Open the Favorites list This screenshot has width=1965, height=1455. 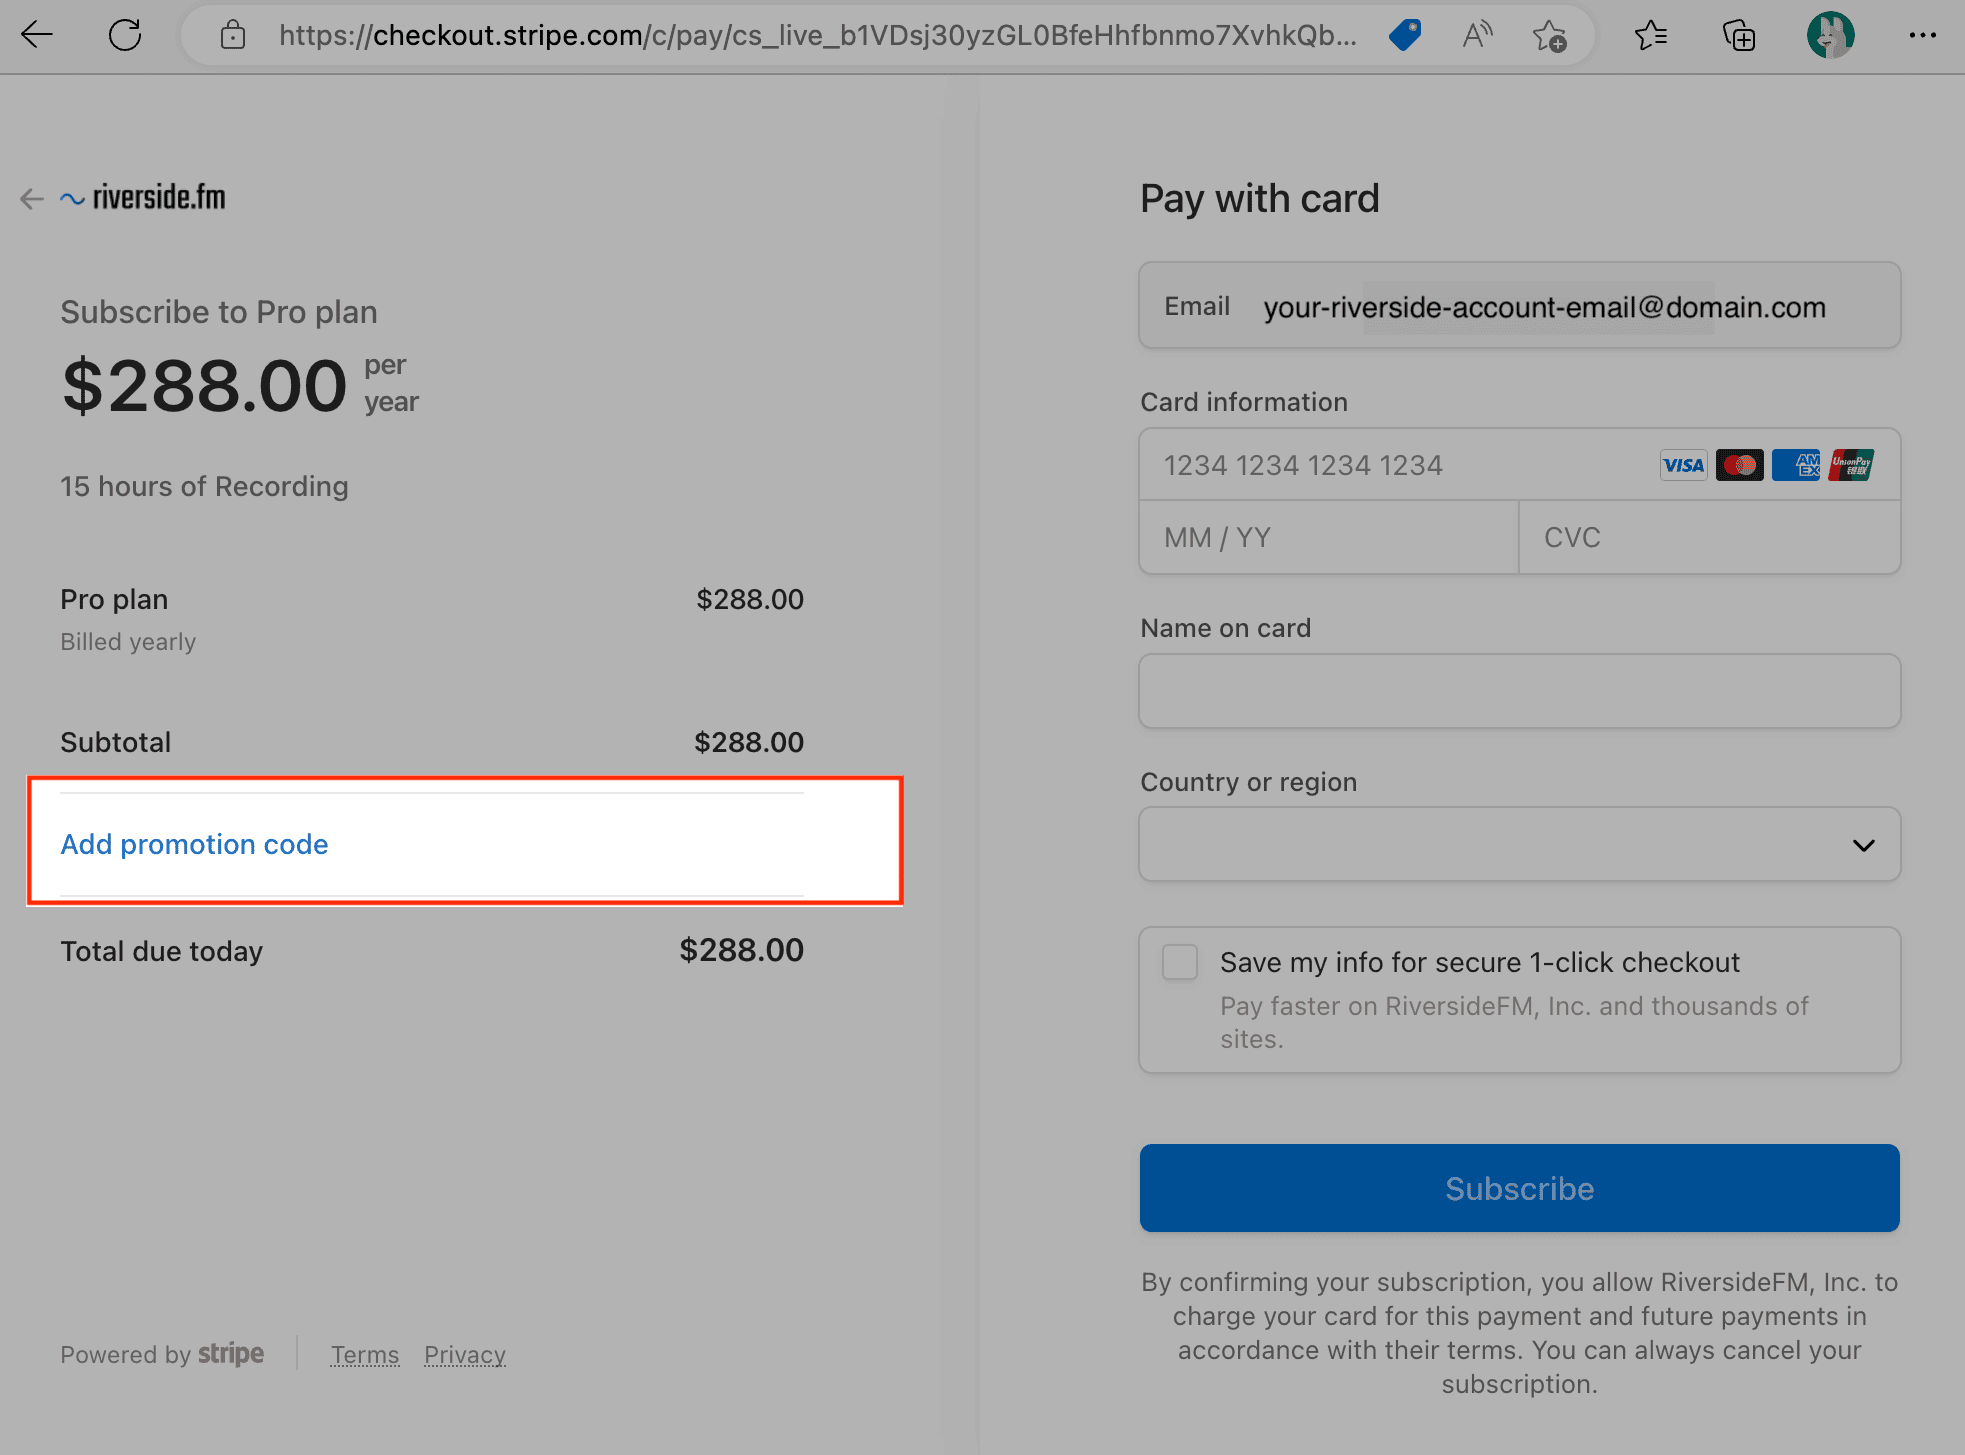point(1651,35)
